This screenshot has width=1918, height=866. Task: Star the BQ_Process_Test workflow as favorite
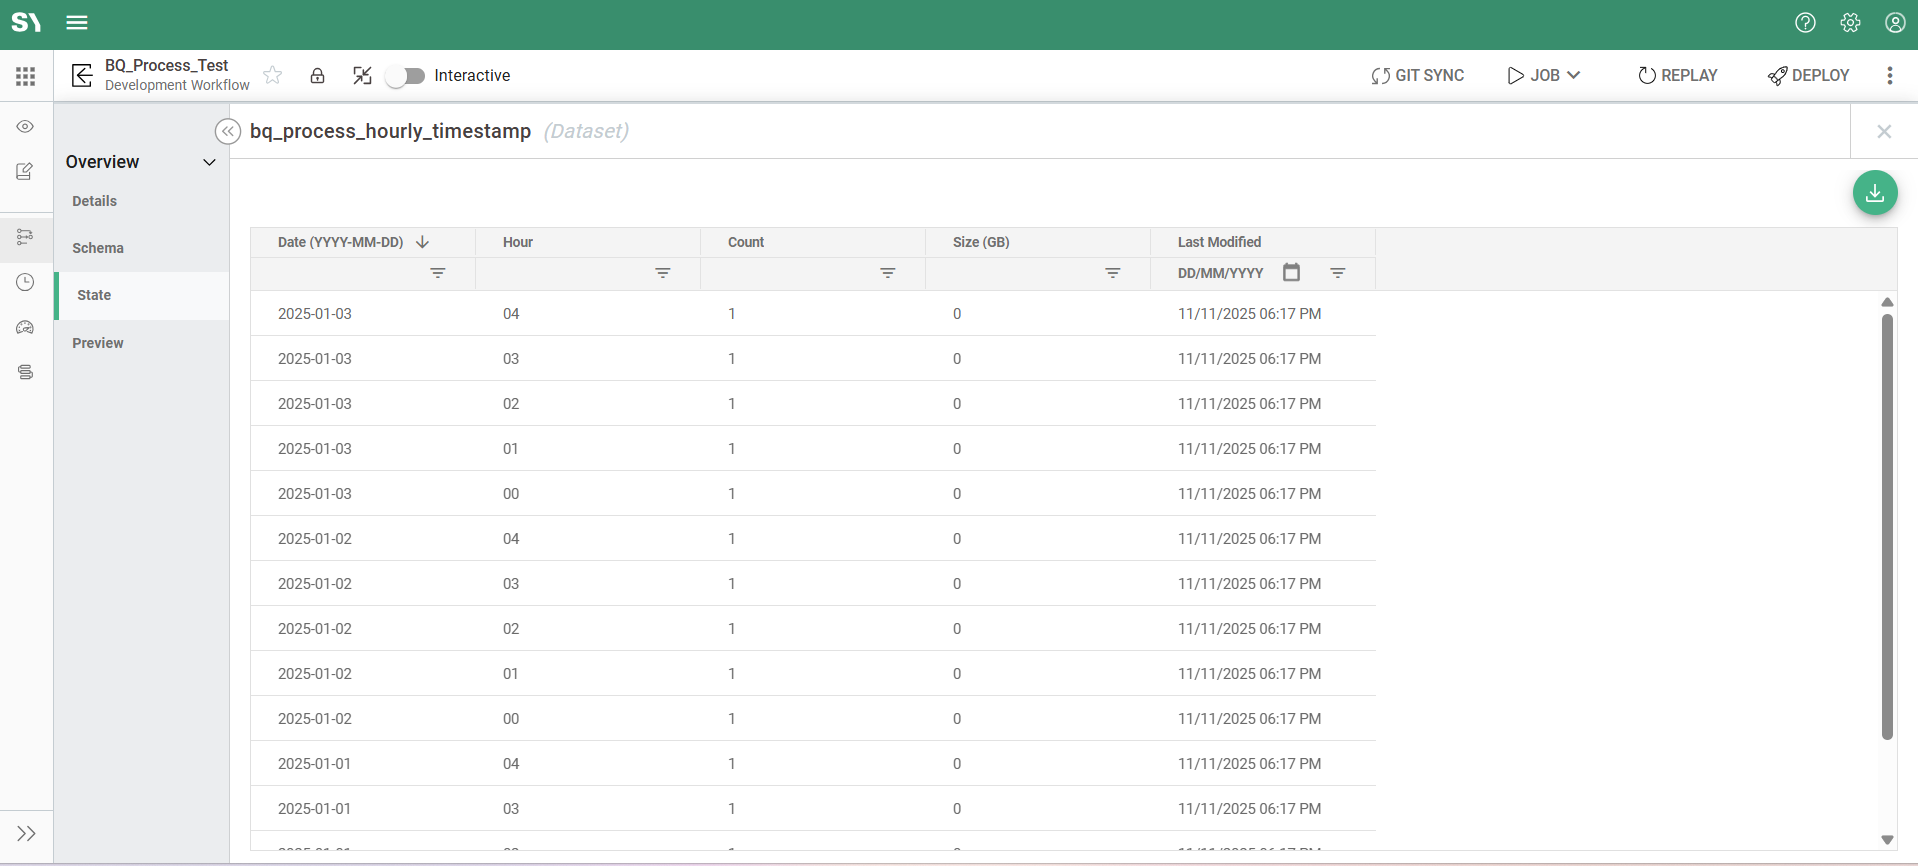(272, 76)
